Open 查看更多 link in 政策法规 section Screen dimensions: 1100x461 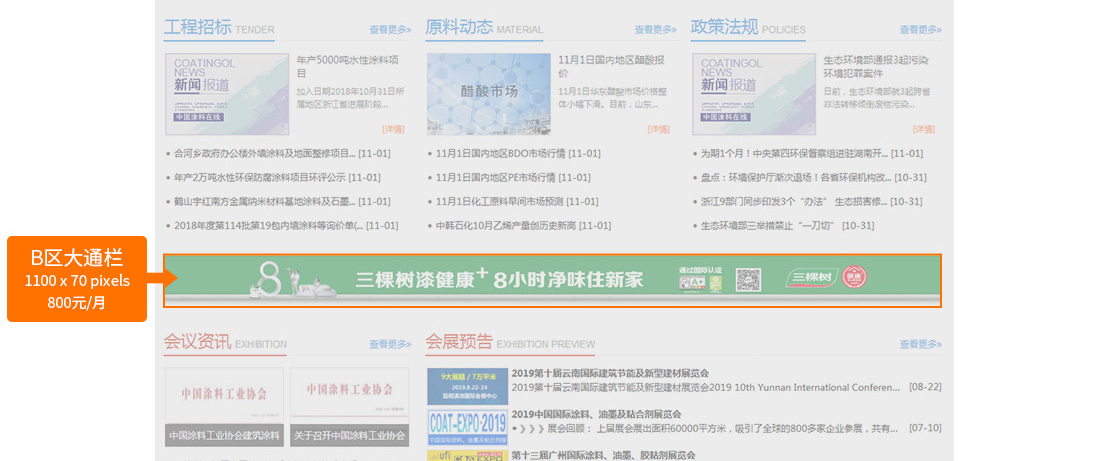pos(920,30)
